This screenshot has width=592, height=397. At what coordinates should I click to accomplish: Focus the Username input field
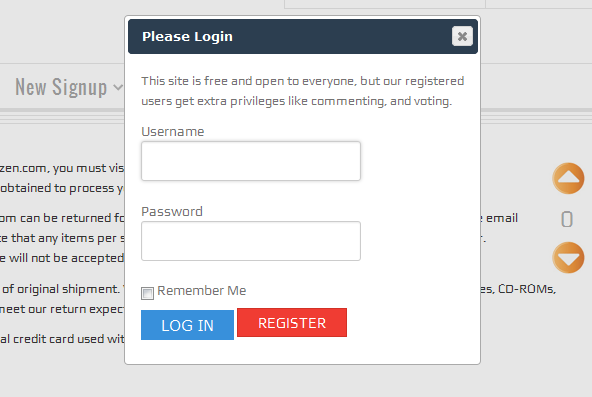[x=251, y=161]
